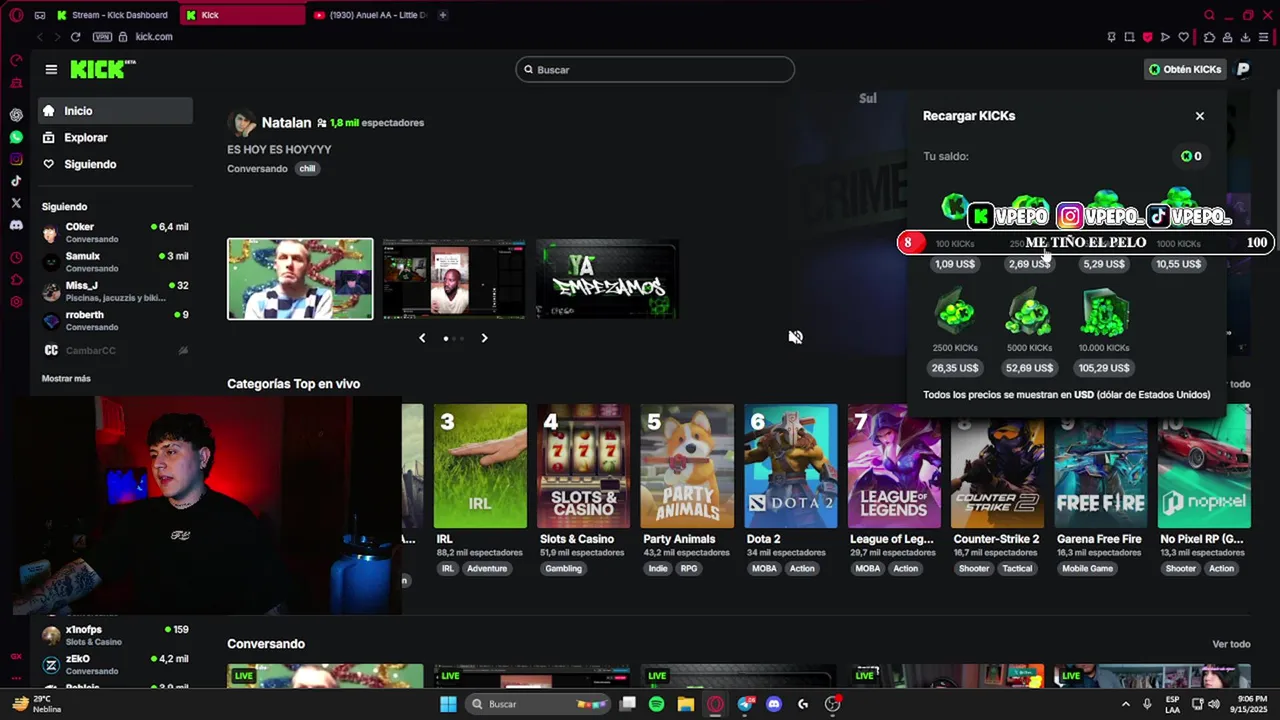Open X (Twitter) in Opera sidebar

(x=16, y=203)
